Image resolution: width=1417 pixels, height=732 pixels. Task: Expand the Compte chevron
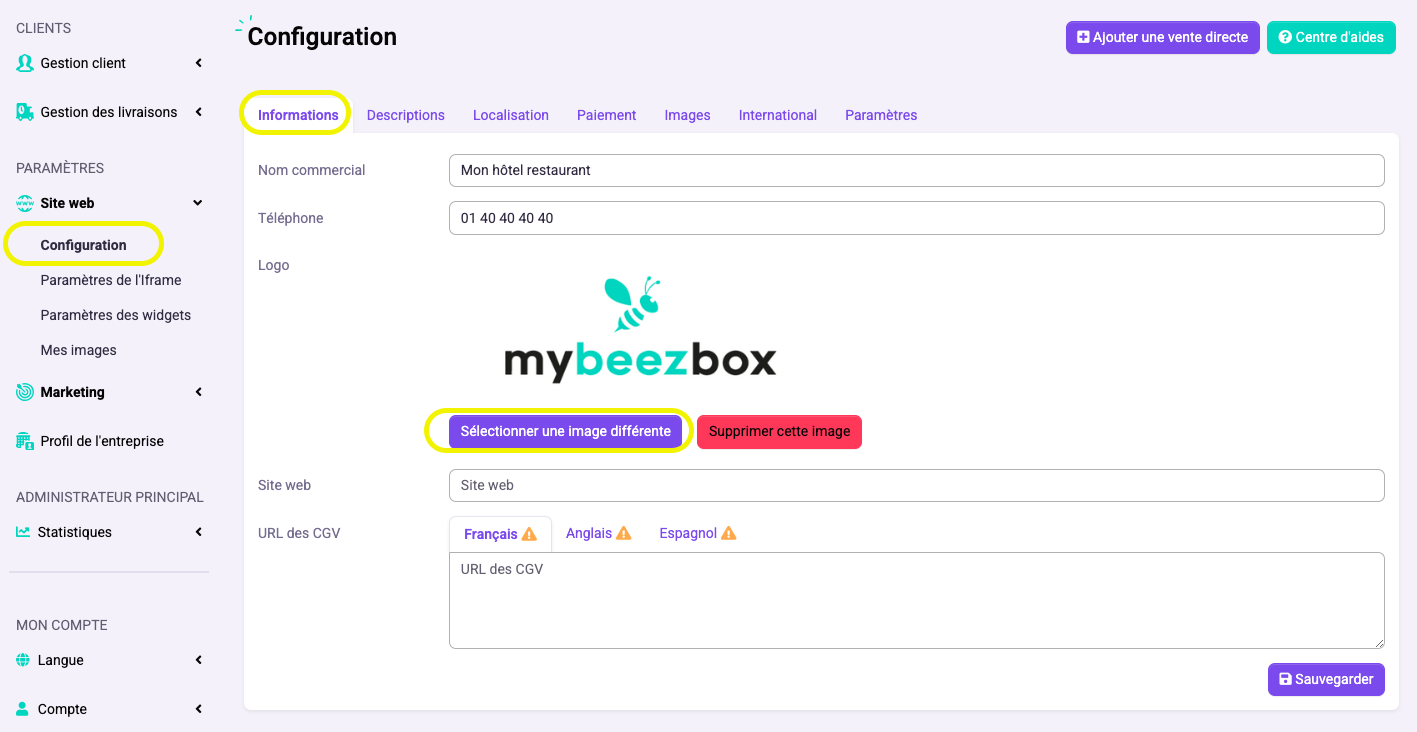pos(198,709)
